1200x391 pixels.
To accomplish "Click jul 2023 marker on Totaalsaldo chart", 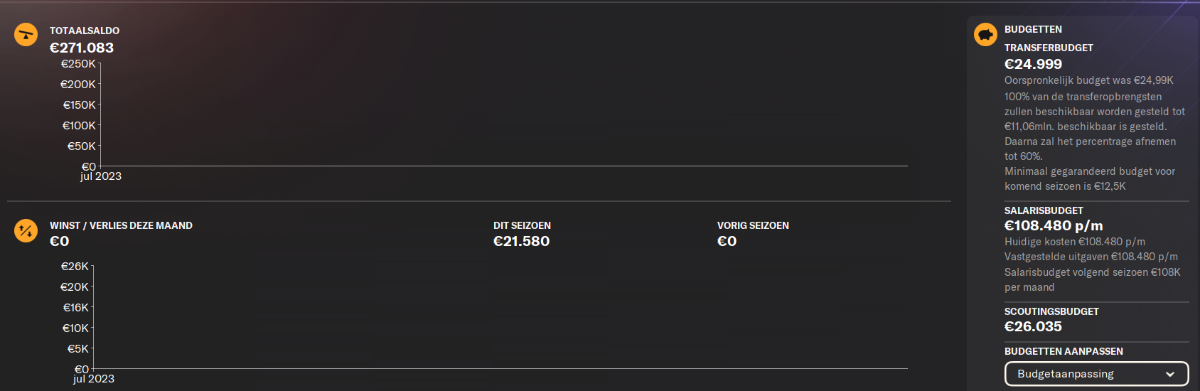I will [x=101, y=176].
